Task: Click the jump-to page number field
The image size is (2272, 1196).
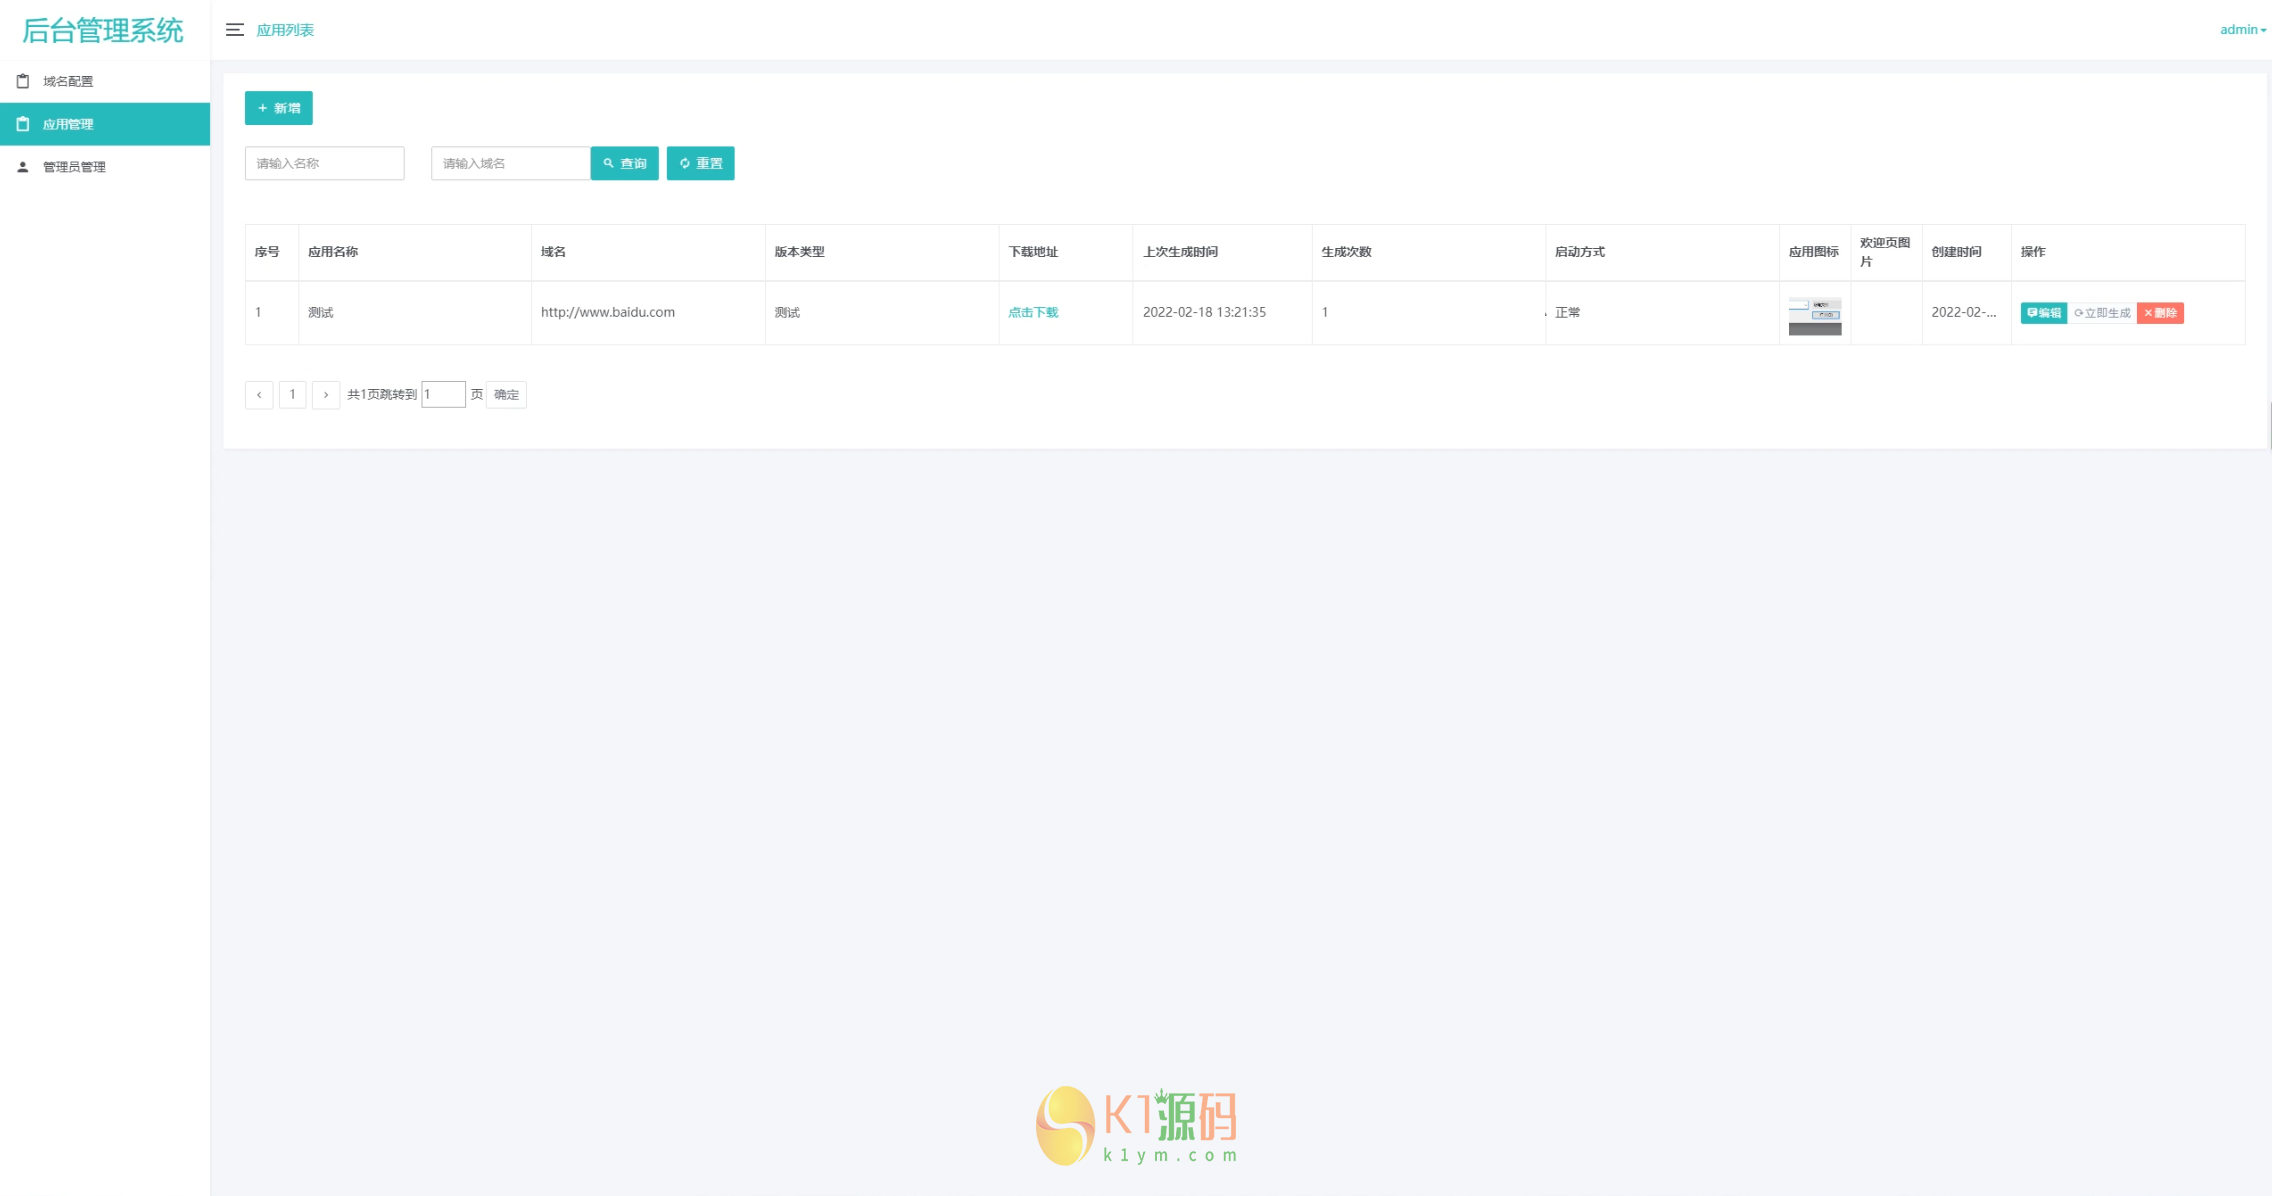Action: point(443,394)
